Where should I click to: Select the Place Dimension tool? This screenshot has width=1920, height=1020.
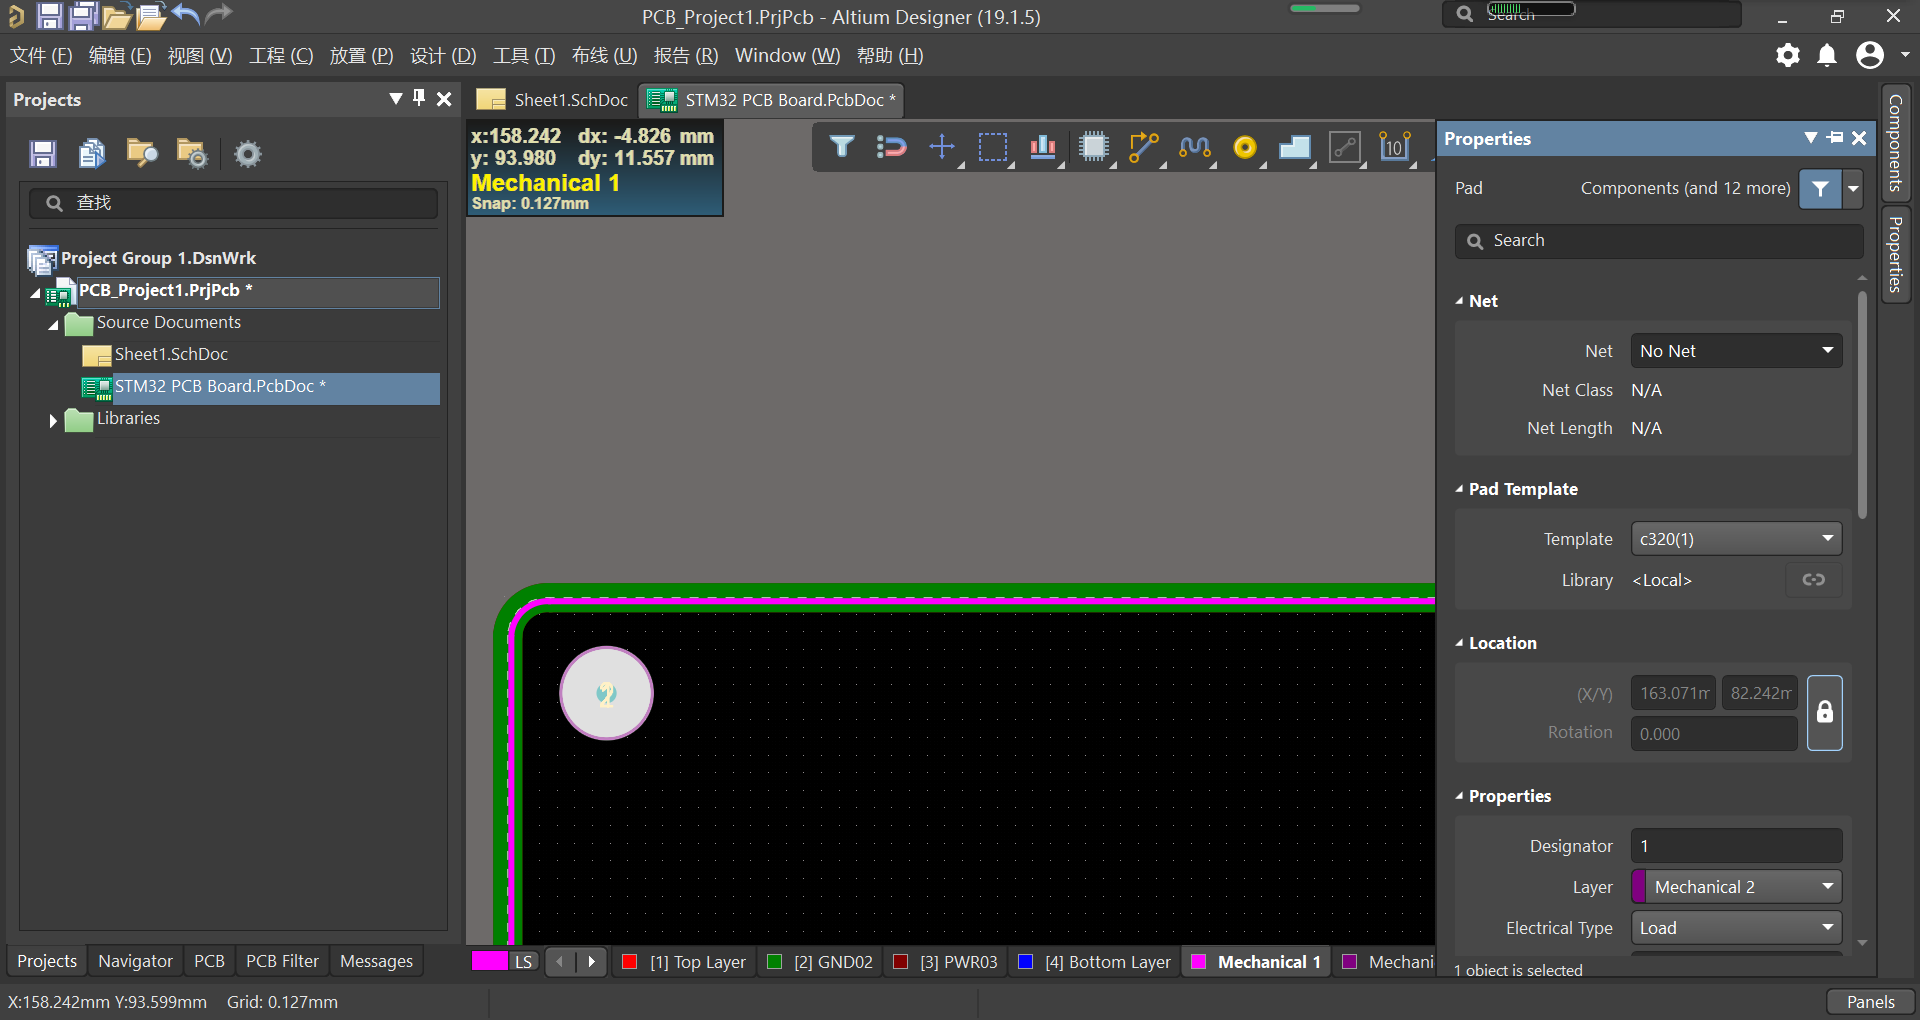[x=1395, y=147]
